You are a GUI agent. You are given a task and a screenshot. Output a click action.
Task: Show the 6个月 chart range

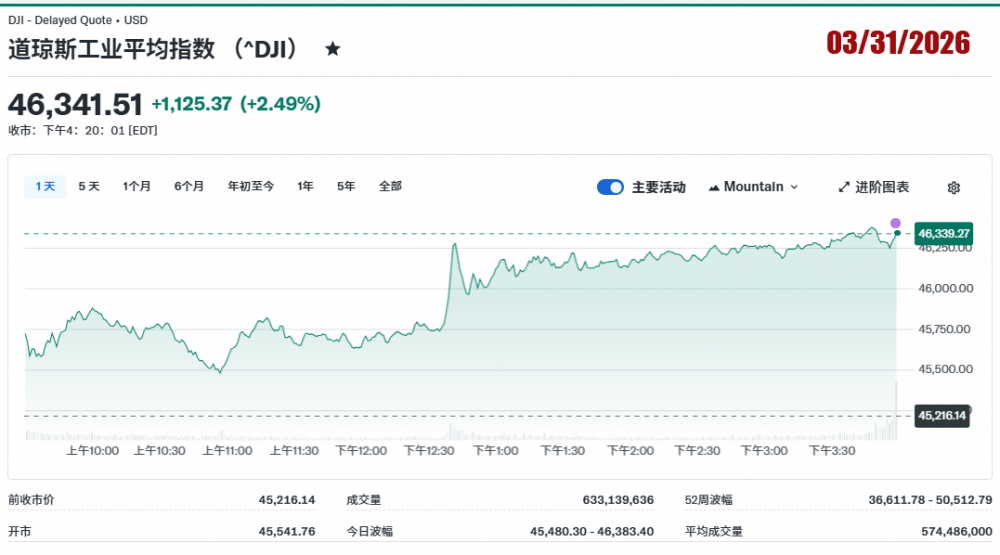tap(189, 186)
